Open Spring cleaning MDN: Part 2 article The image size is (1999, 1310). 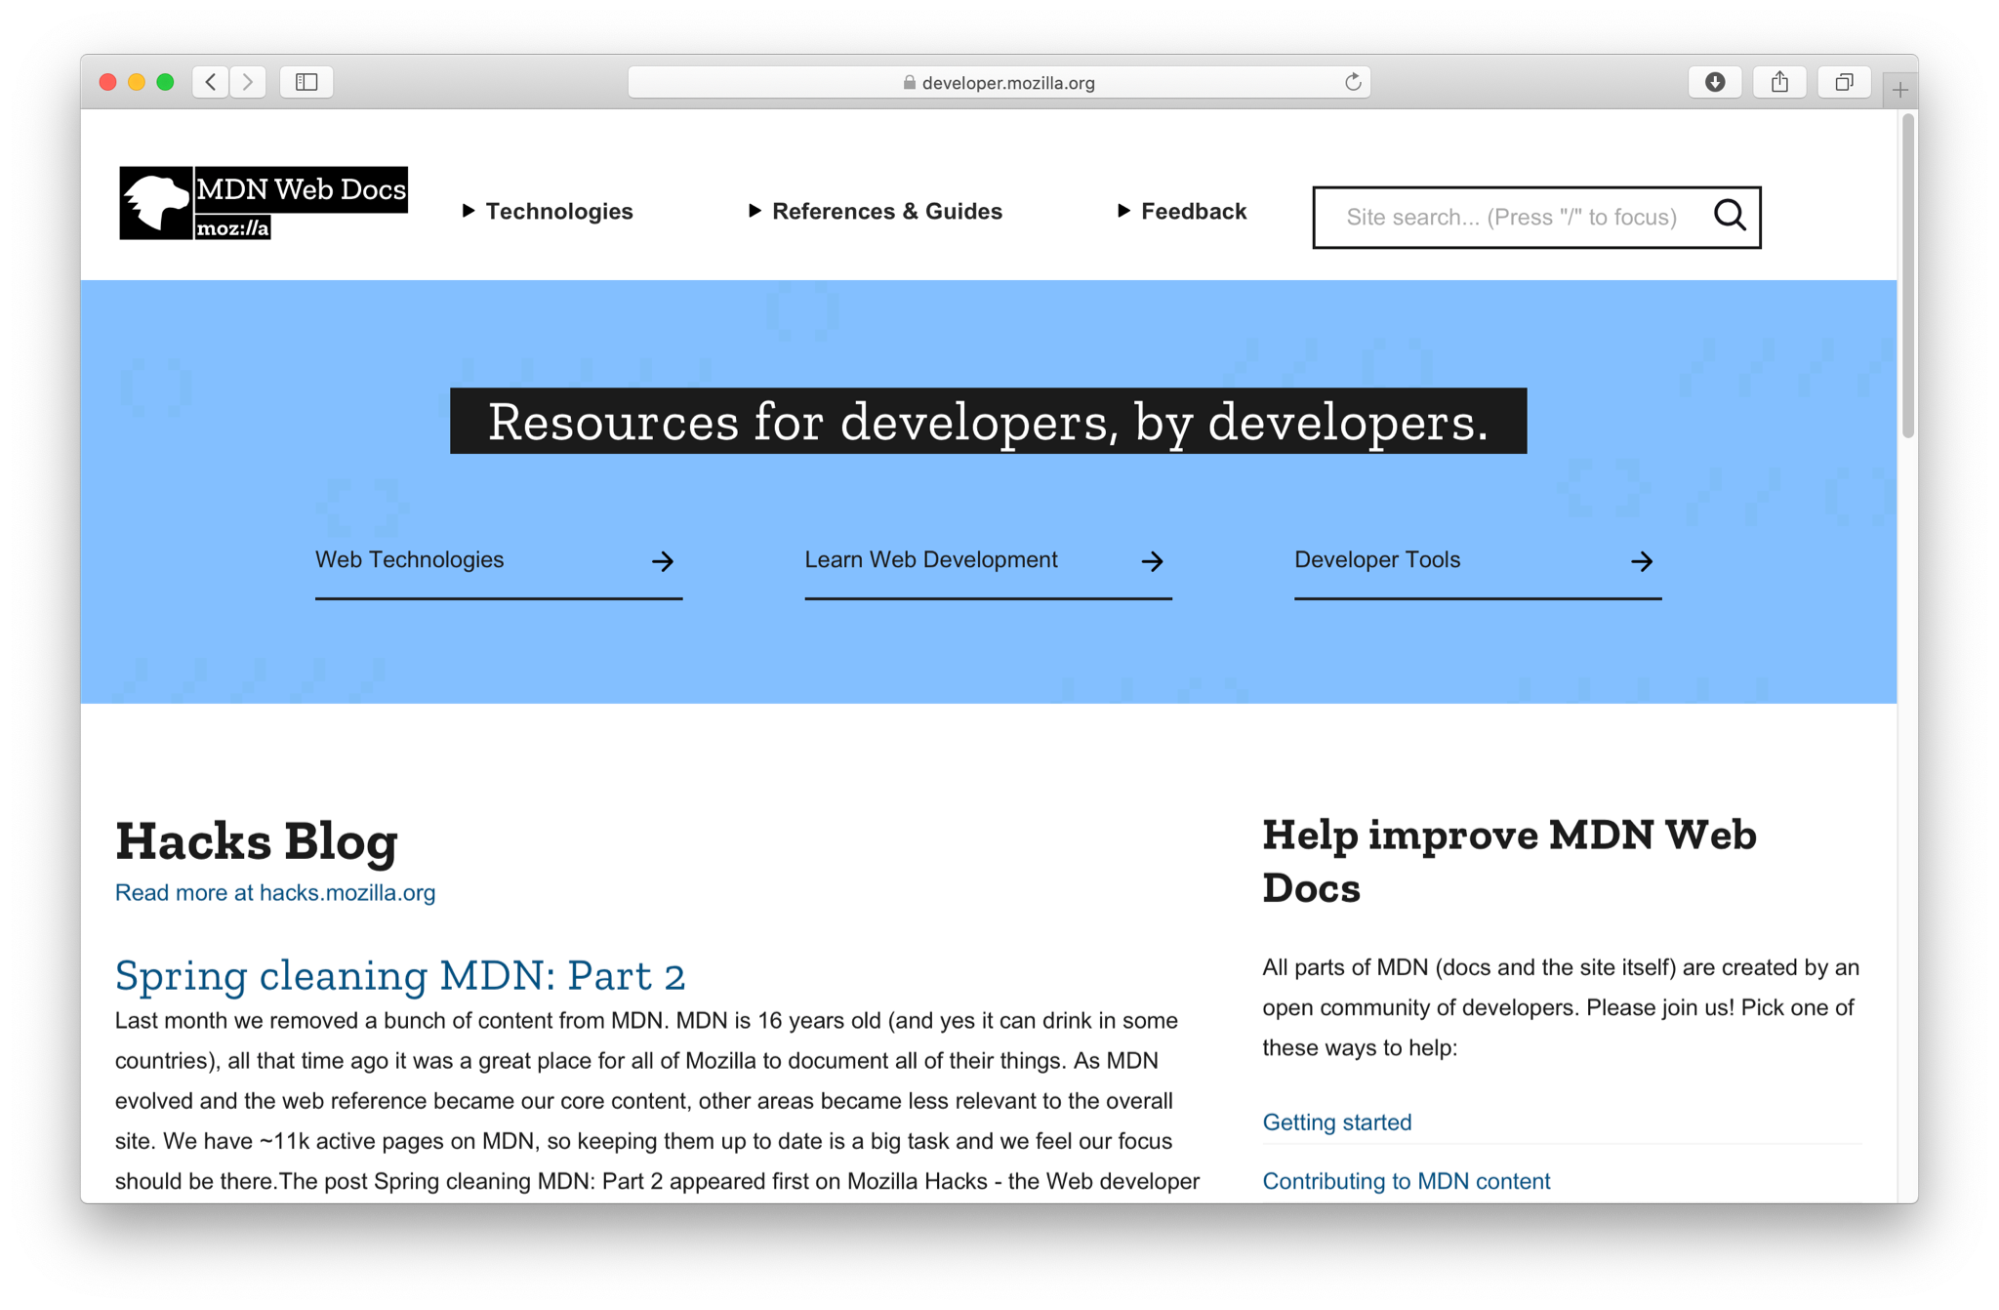[400, 975]
